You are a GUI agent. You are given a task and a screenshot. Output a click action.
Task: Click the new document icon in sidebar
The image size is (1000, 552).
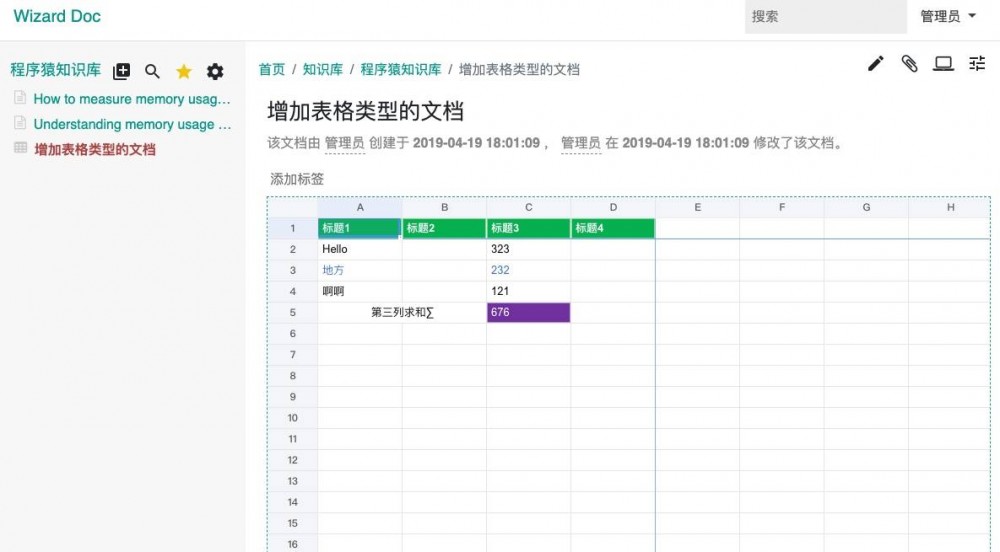point(121,71)
